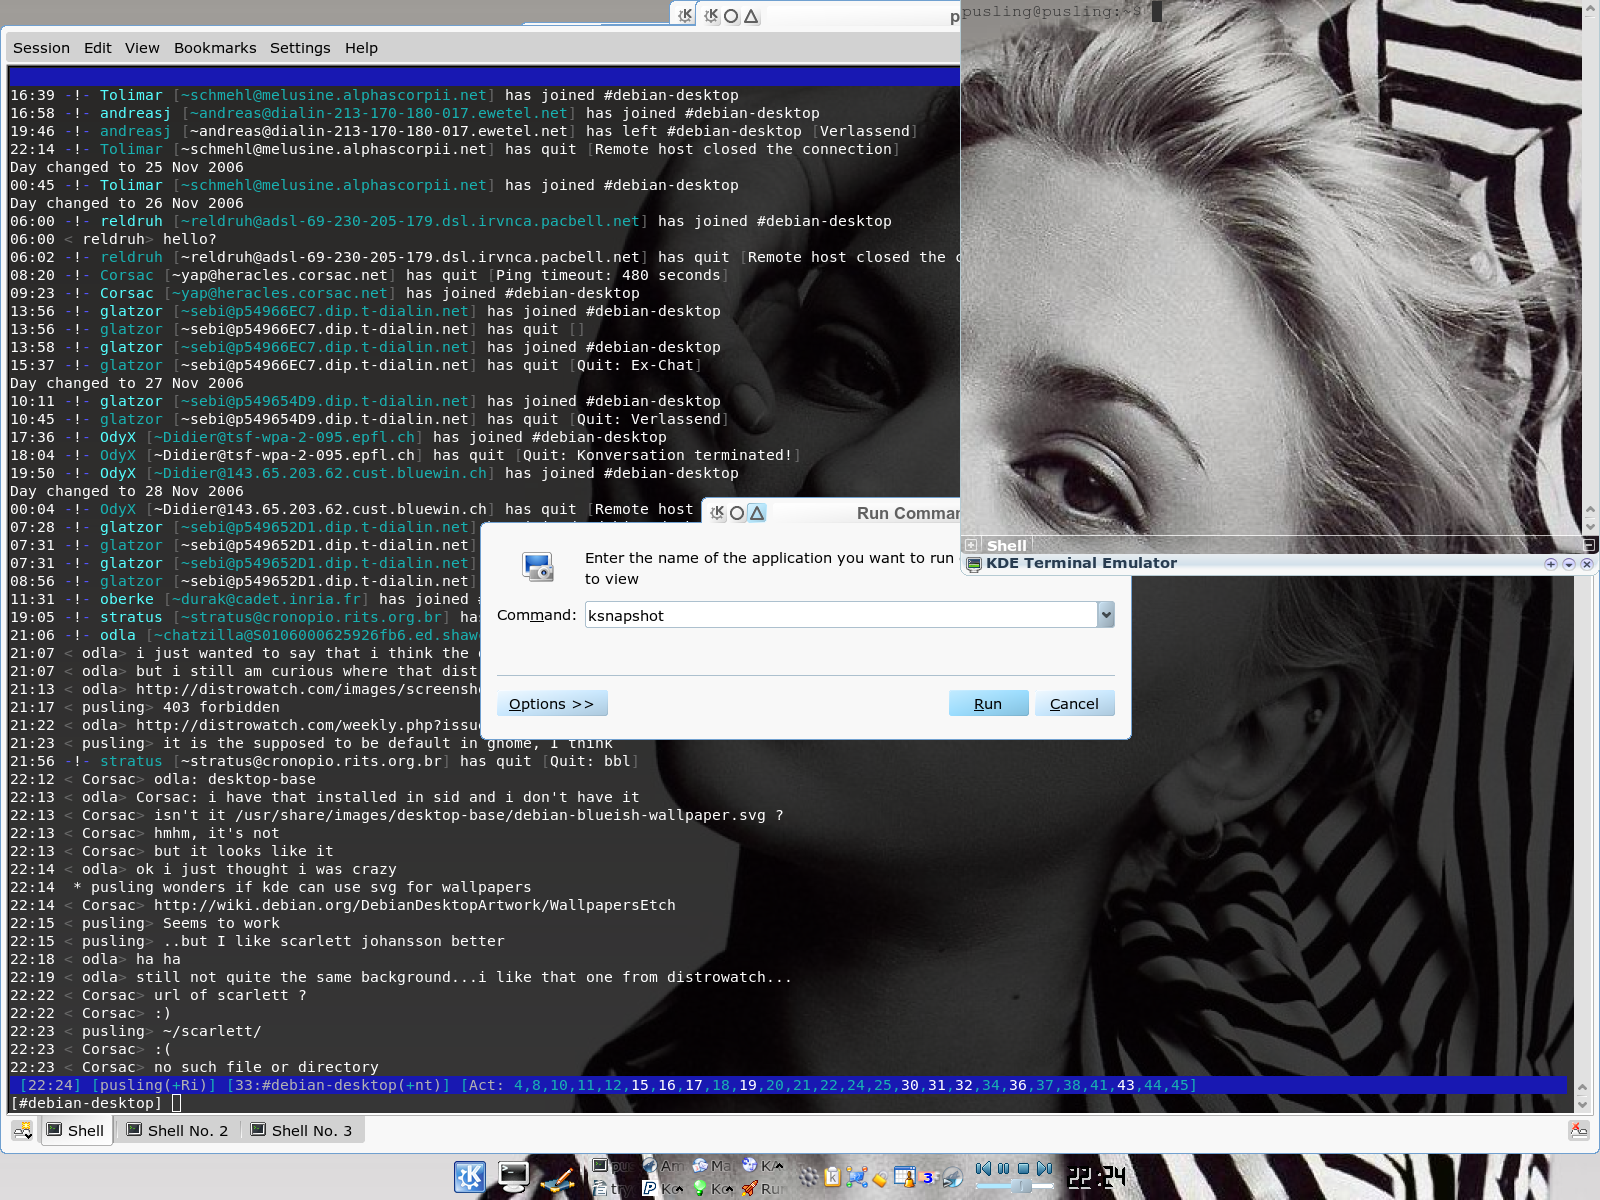Viewport: 1600px width, 1200px height.
Task: Click the K window menu icon on Run Command titlebar
Action: 717,513
